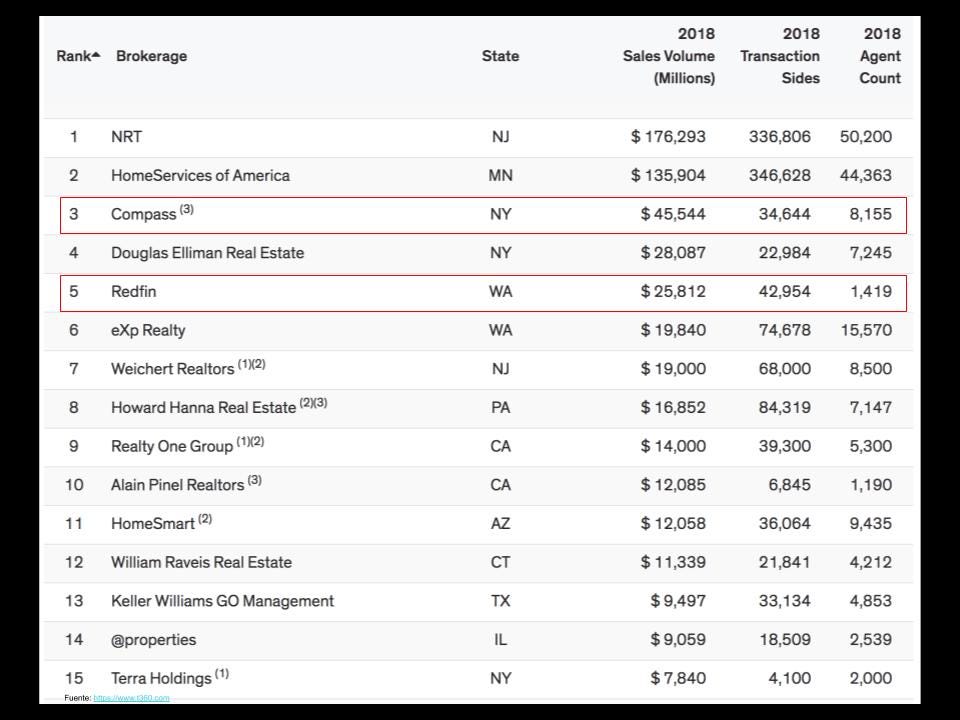This screenshot has width=960, height=720.
Task: Click agent count value 44,363
Action: click(x=866, y=176)
